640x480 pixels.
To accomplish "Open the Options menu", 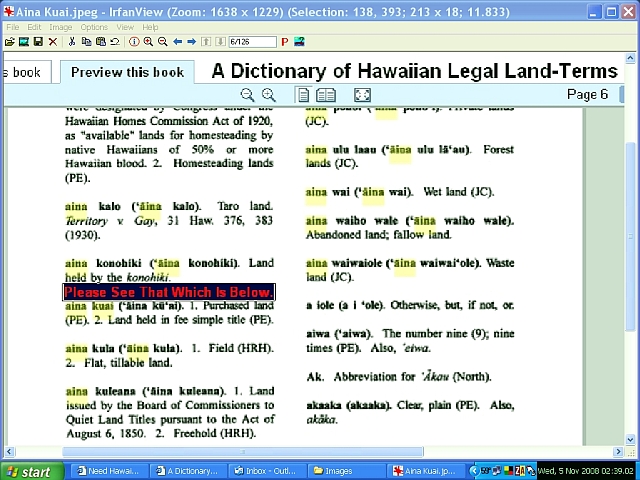I will (x=94, y=27).
